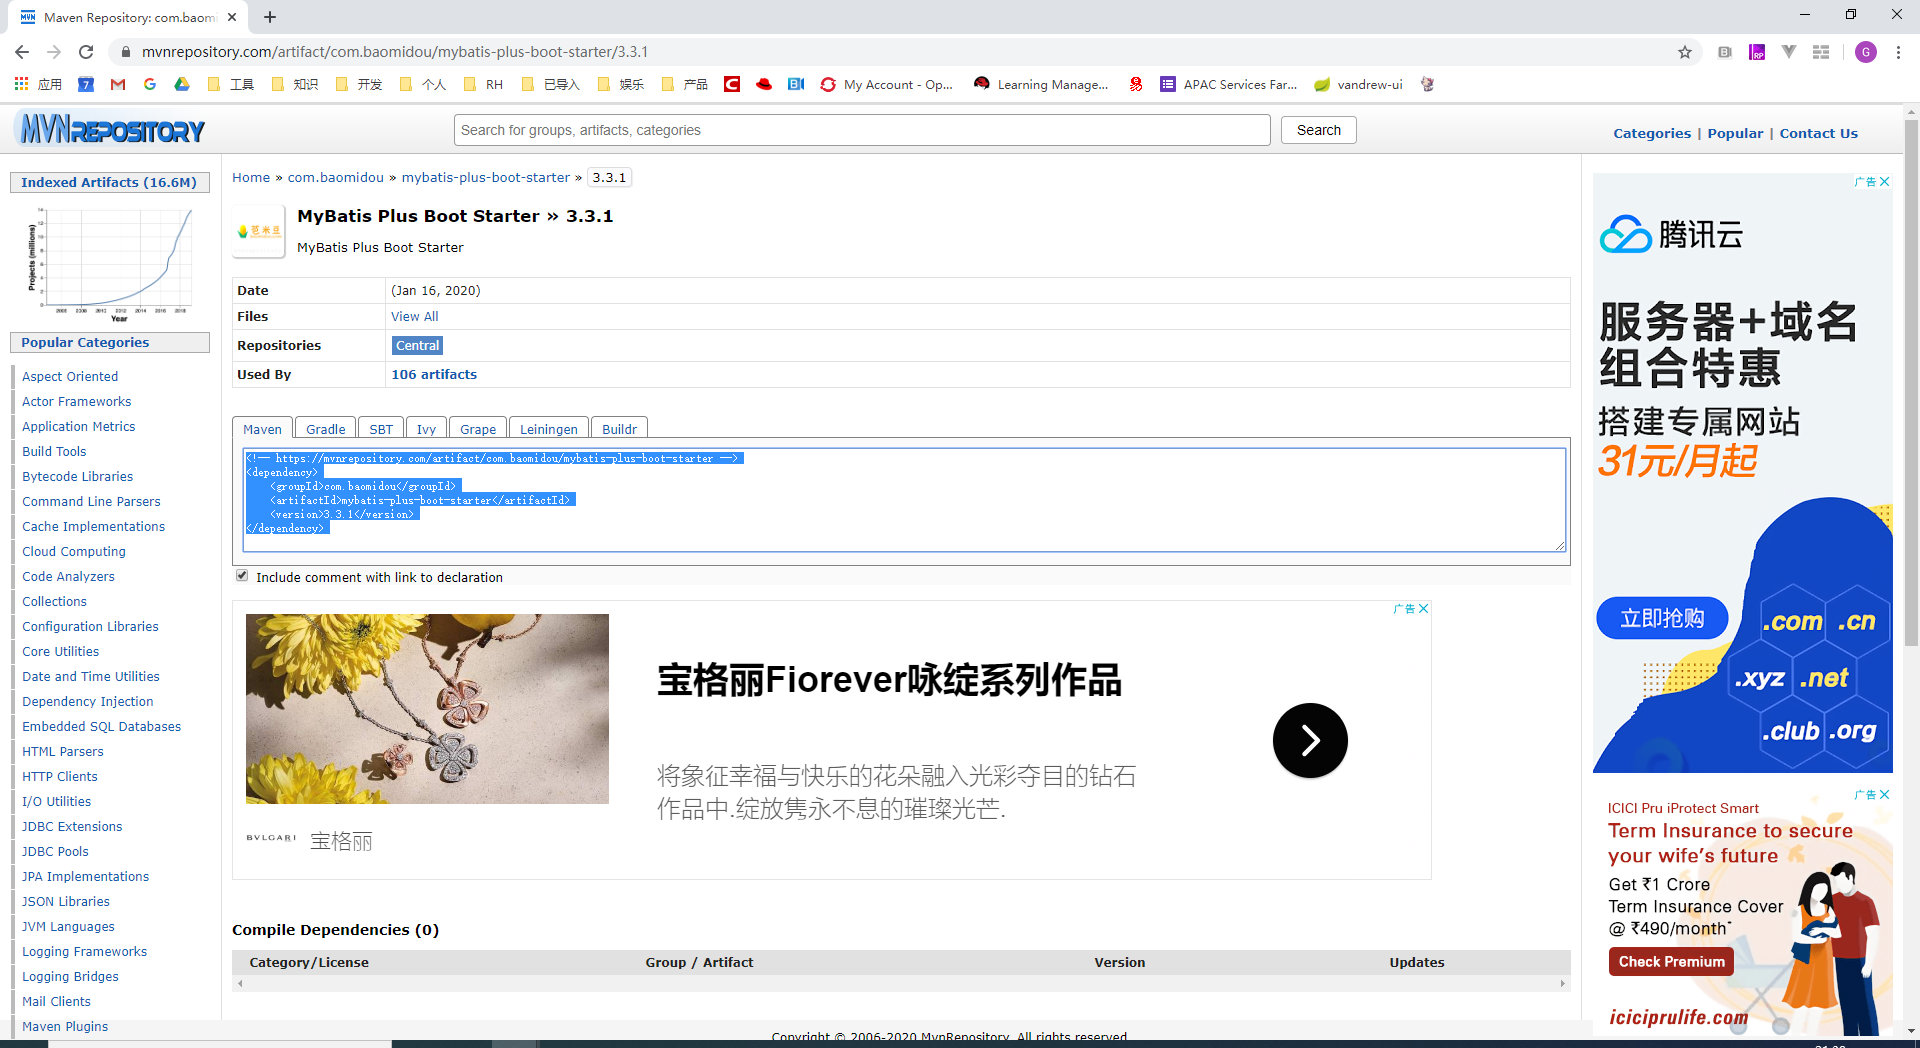Viewport: 1920px width, 1048px height.
Task: Reload the current page
Action: point(86,52)
